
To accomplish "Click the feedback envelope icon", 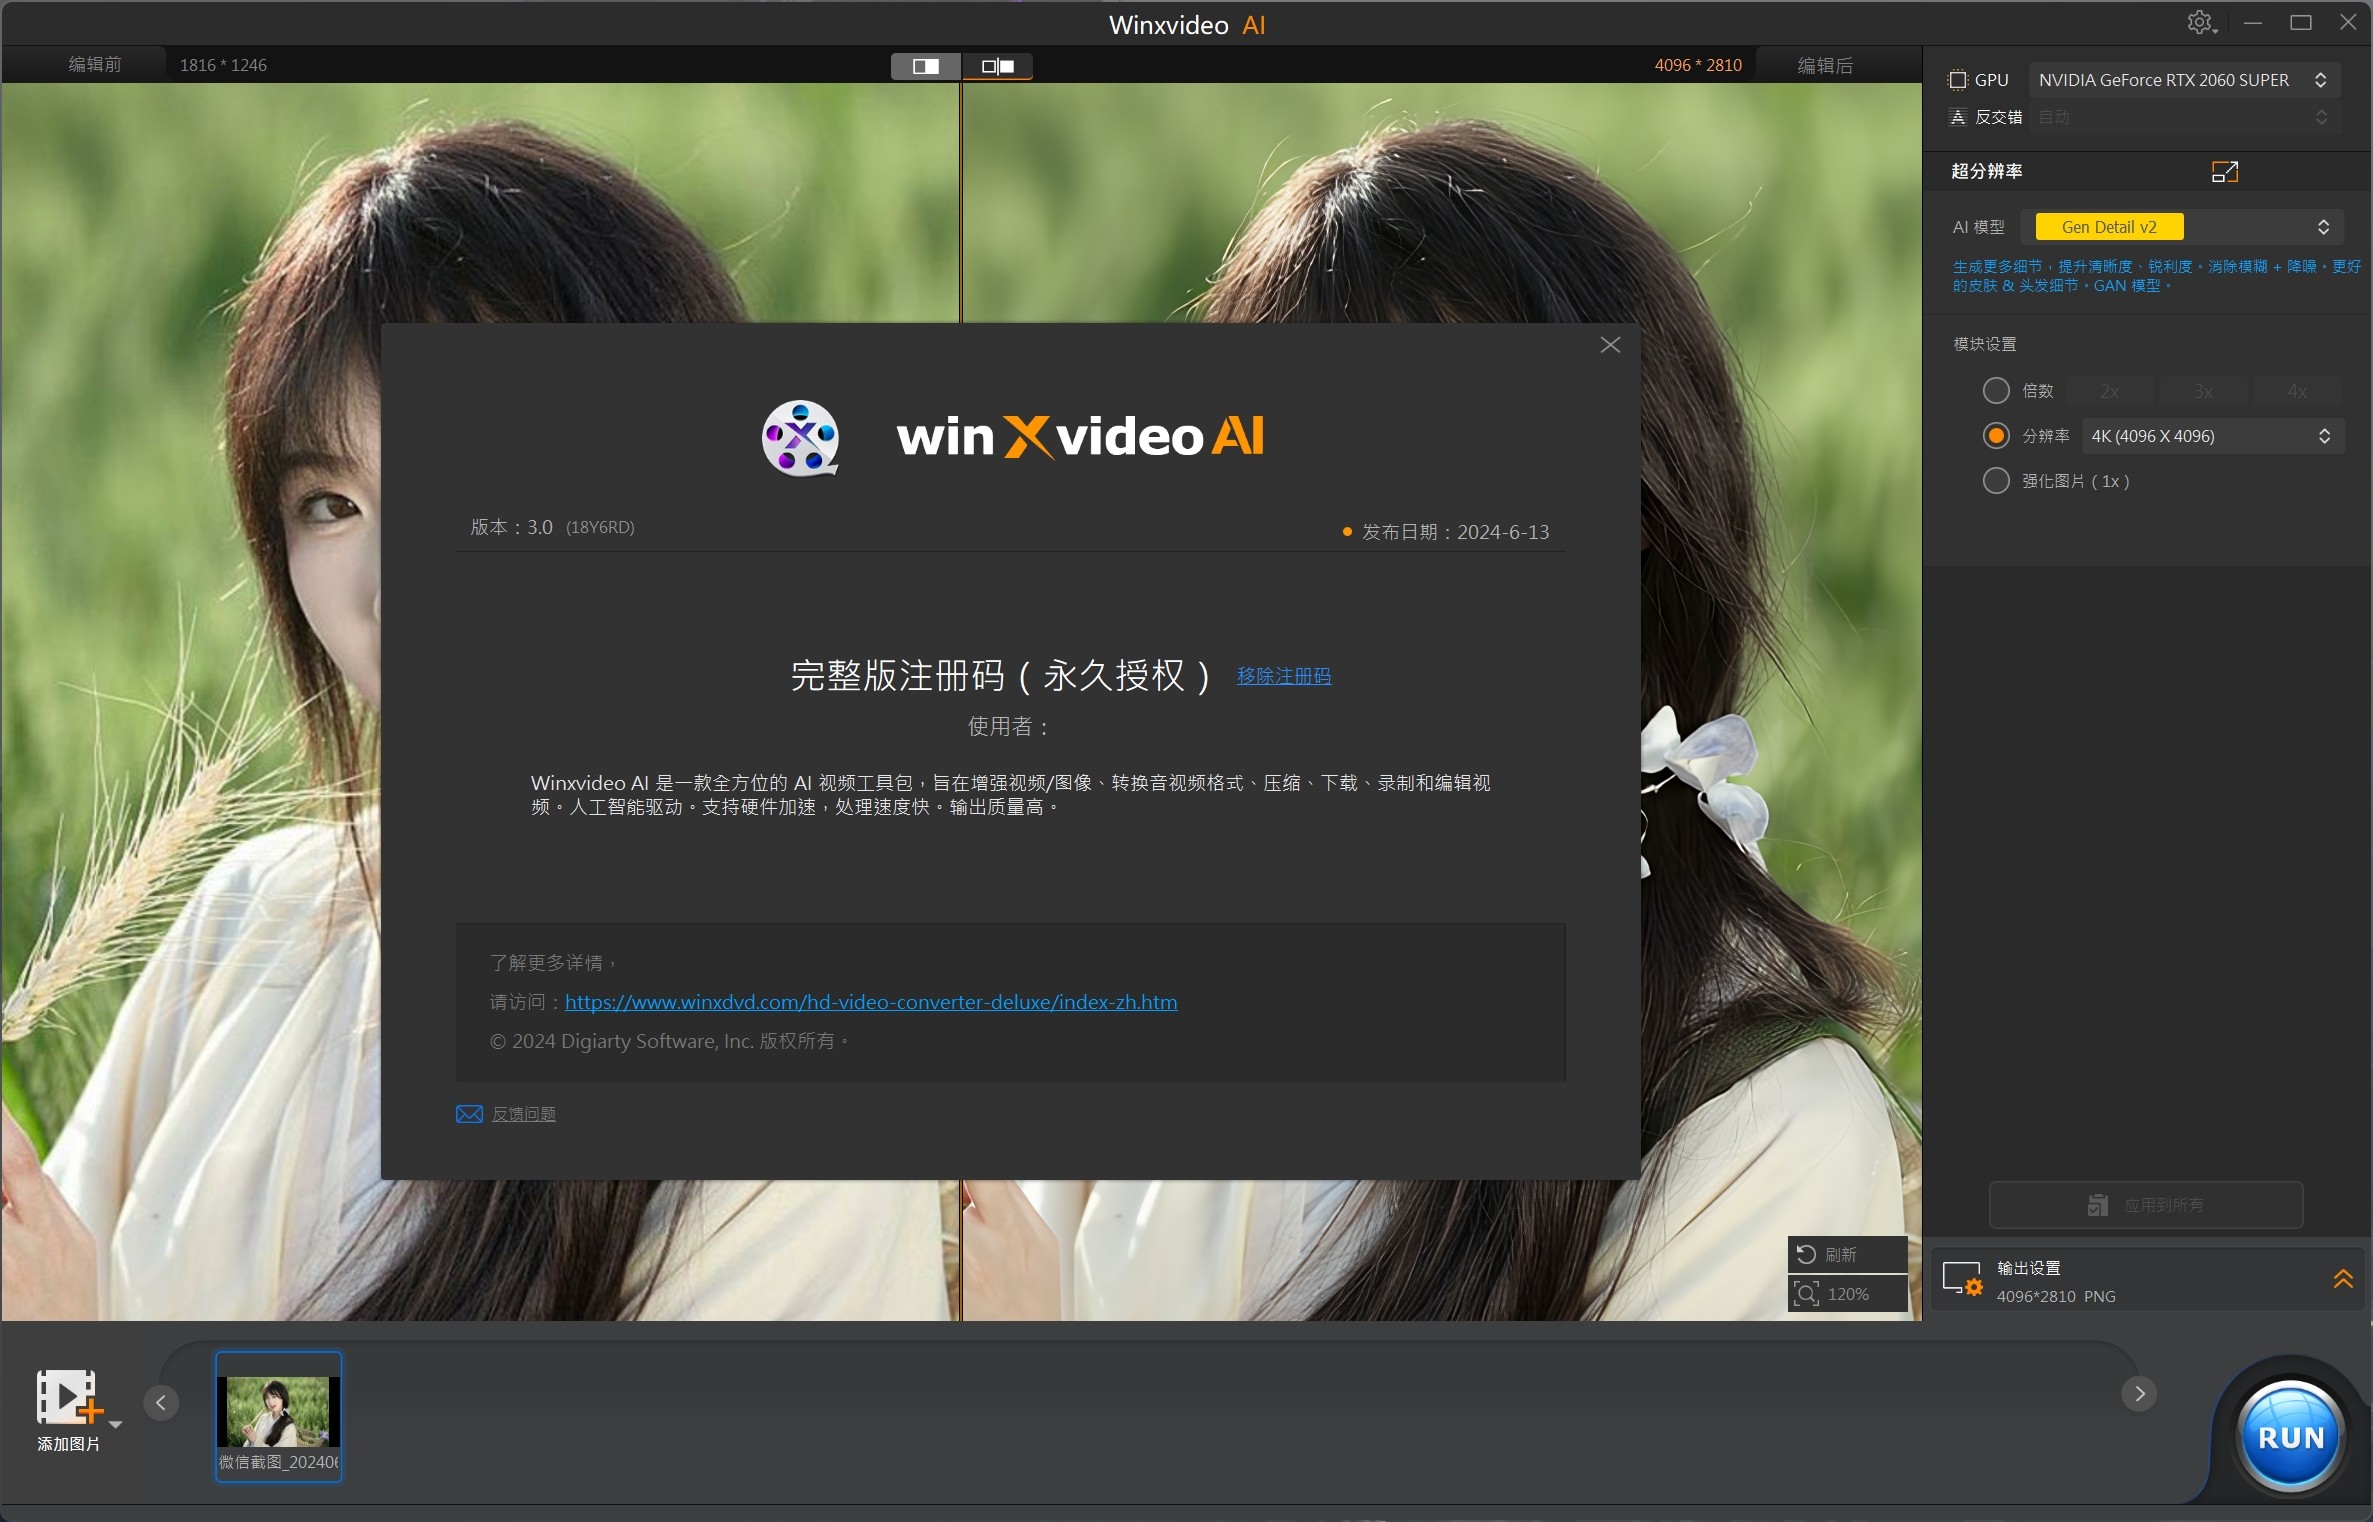I will click(469, 1113).
